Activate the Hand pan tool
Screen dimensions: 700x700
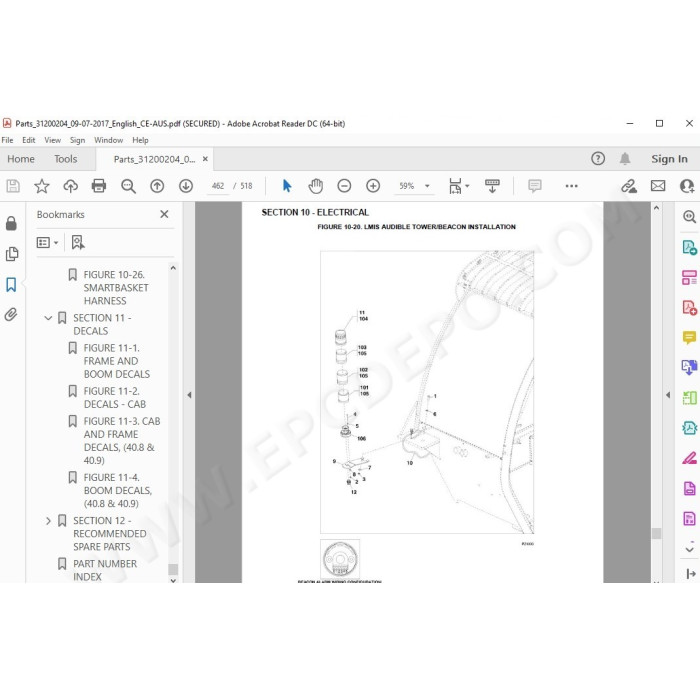316,186
